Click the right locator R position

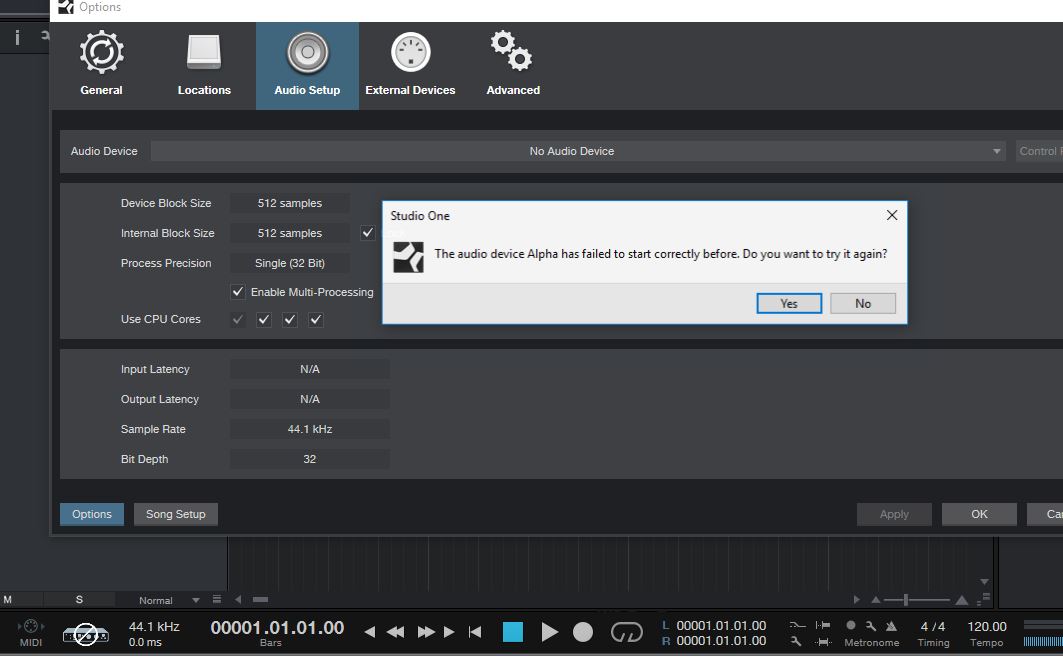point(721,641)
